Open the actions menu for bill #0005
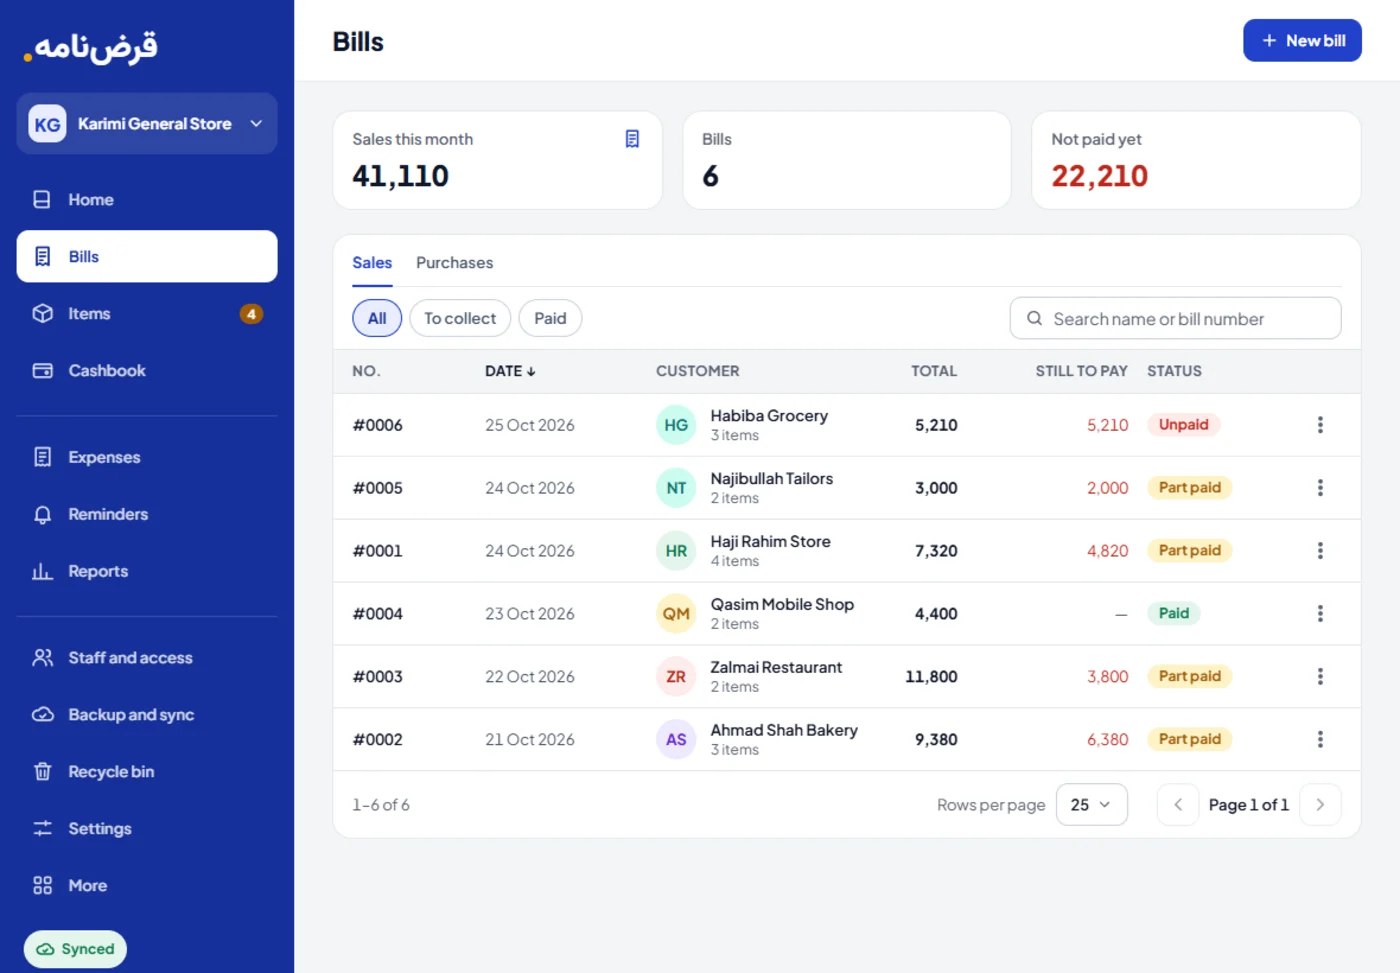The image size is (1400, 973). 1320,488
